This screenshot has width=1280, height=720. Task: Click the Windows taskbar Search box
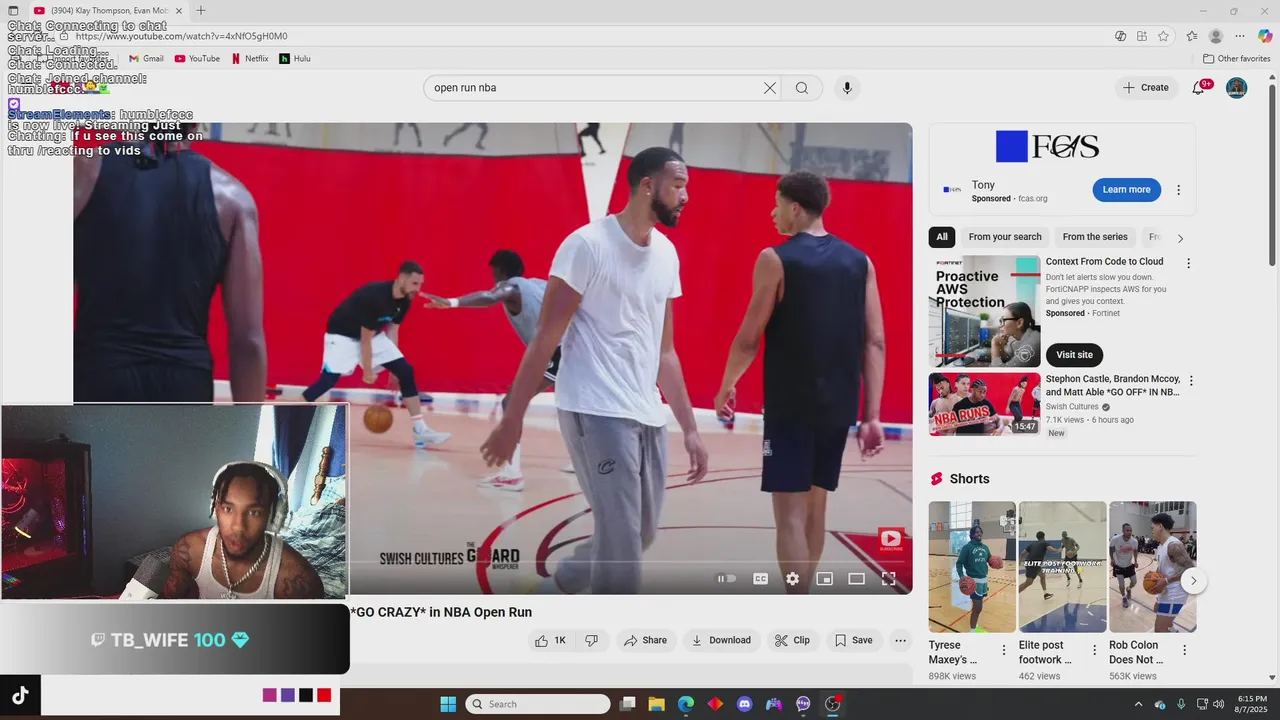pyautogui.click(x=538, y=704)
